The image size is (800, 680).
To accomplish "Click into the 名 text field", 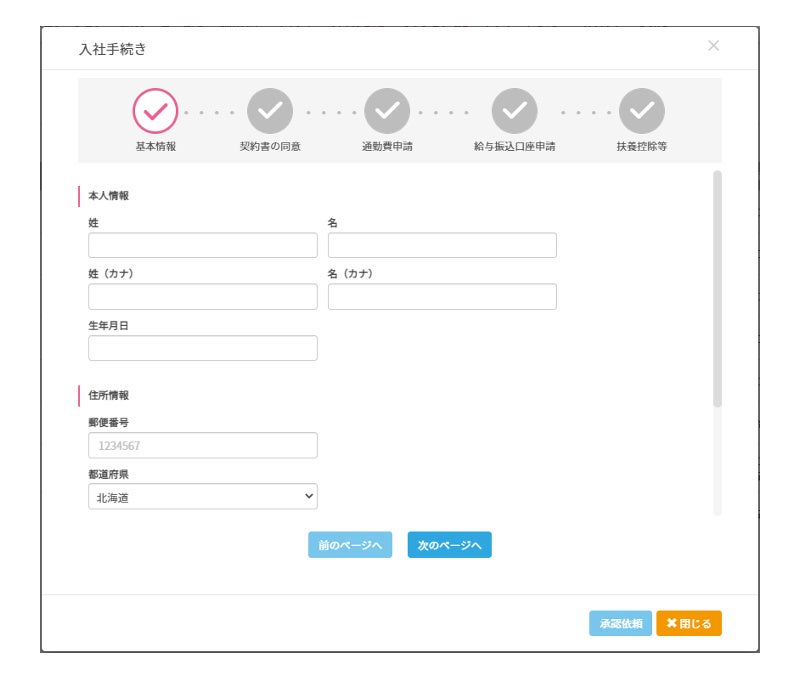I will pyautogui.click(x=442, y=246).
